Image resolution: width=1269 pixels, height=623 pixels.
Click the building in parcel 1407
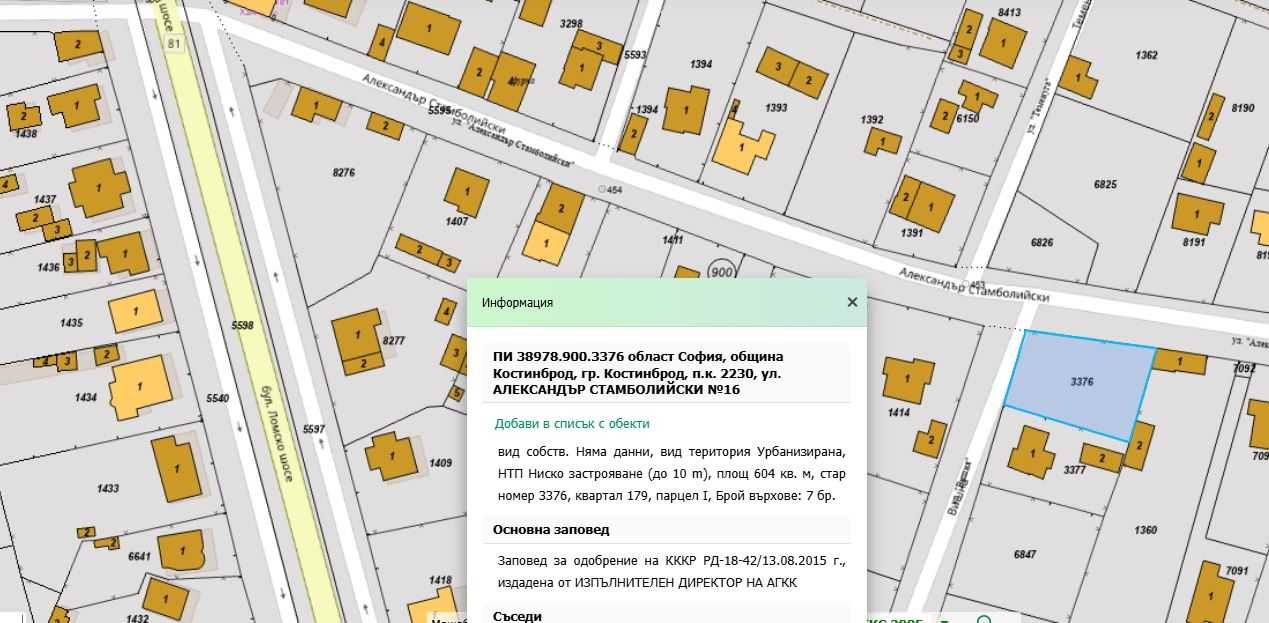click(466, 191)
